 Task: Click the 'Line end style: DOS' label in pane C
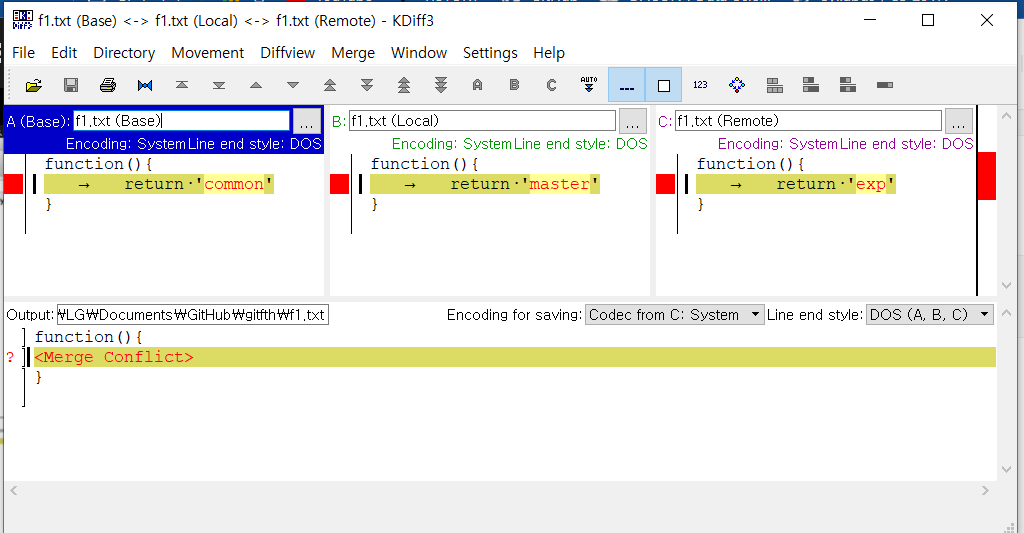coord(906,144)
